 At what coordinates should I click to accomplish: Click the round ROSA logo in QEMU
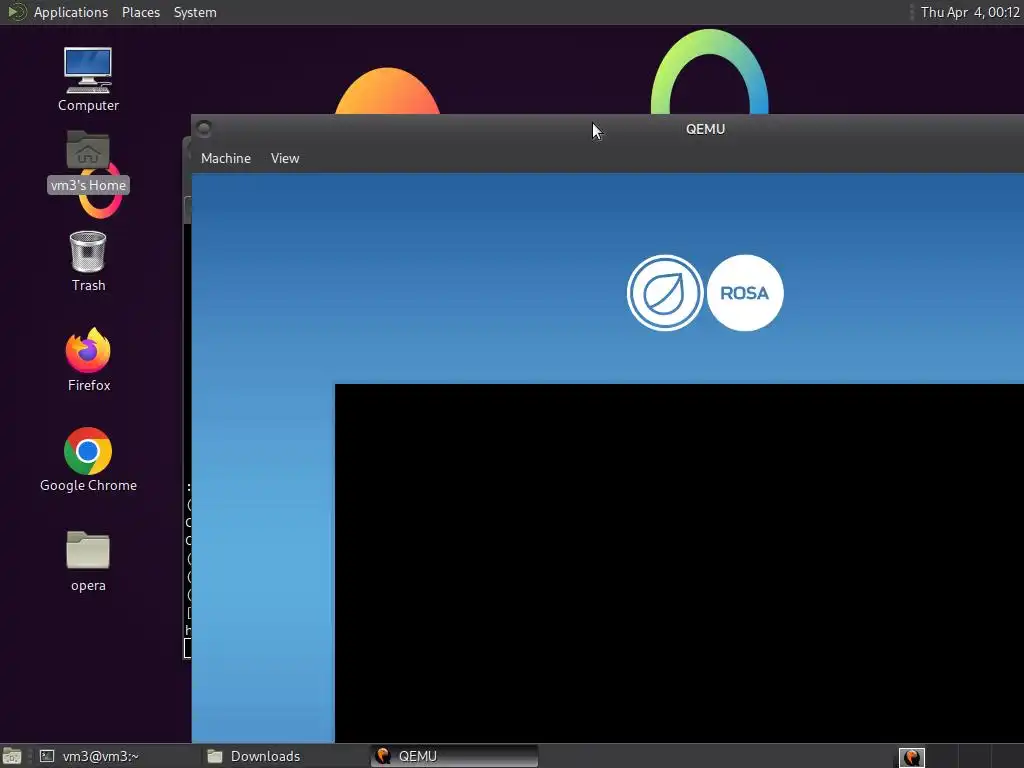point(745,293)
